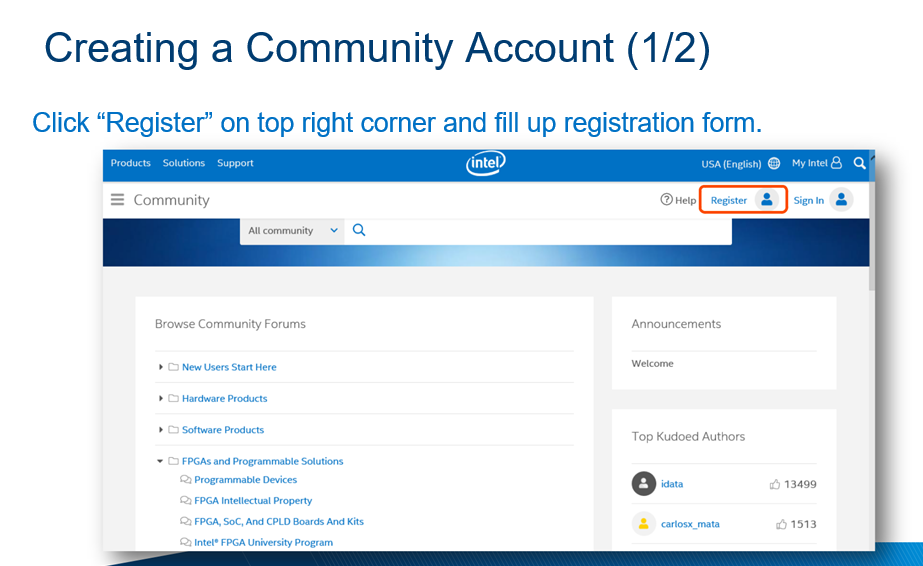Click the FPGA, SoC, And CPLD Boards bubble icon

pyautogui.click(x=185, y=521)
